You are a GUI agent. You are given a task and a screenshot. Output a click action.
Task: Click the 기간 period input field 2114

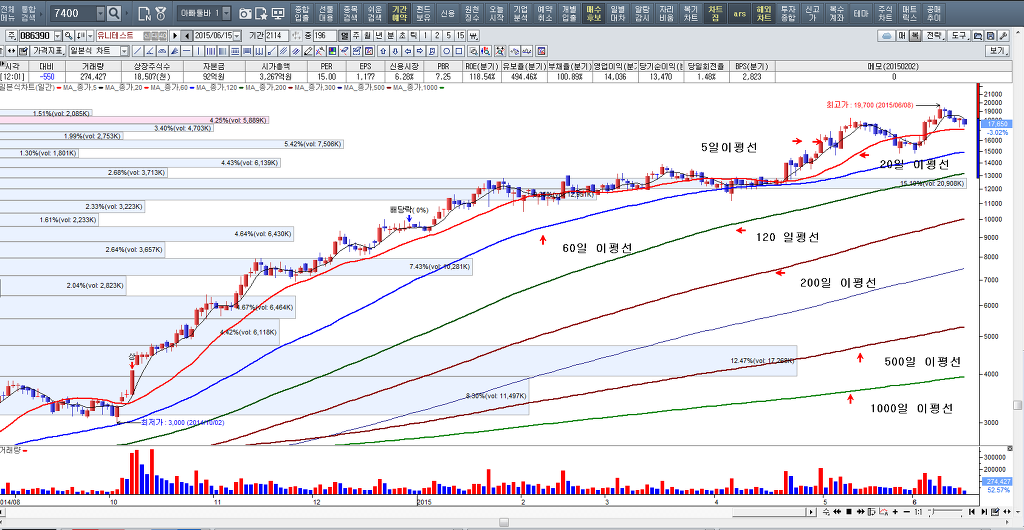277,36
